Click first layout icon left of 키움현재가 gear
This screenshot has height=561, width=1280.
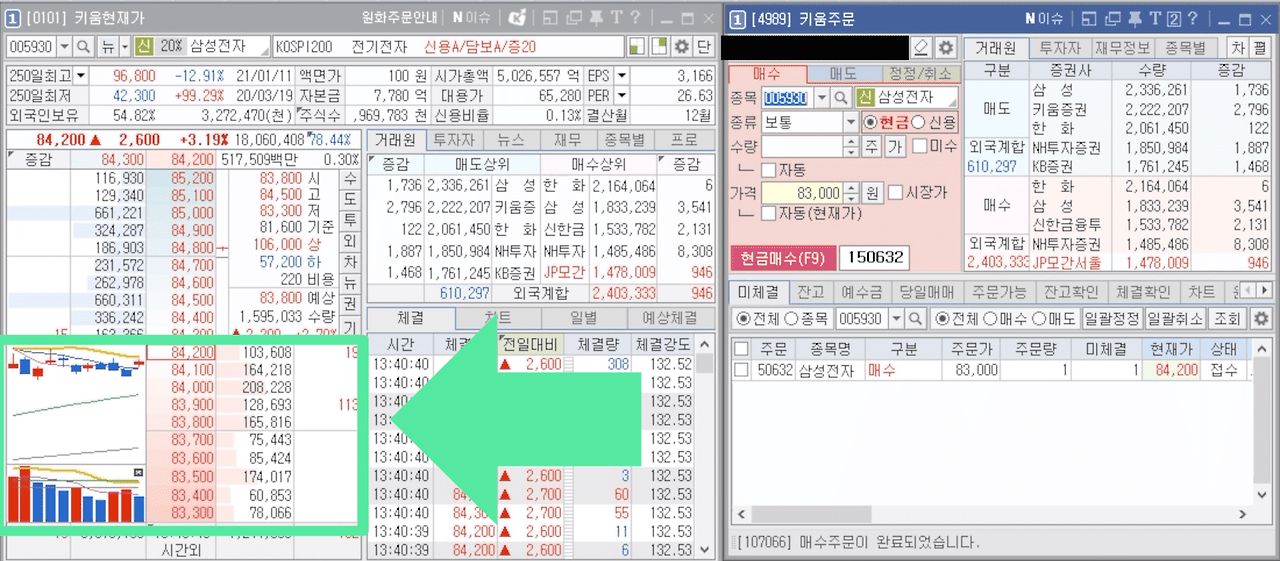(637, 47)
